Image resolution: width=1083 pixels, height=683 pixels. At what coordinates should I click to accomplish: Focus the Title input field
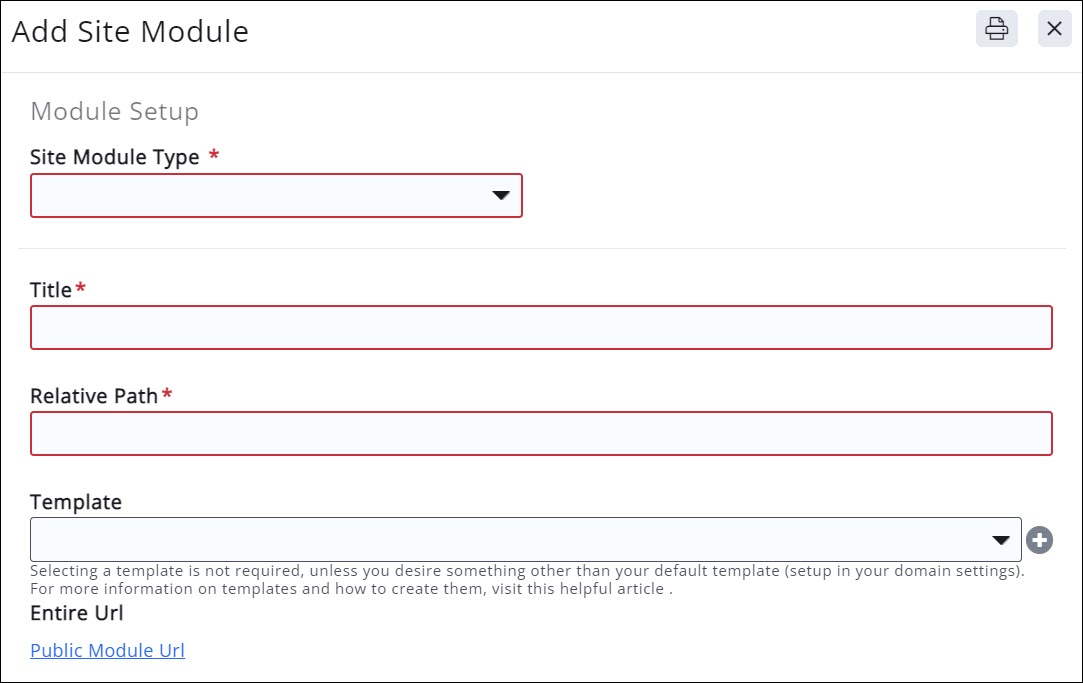541,328
